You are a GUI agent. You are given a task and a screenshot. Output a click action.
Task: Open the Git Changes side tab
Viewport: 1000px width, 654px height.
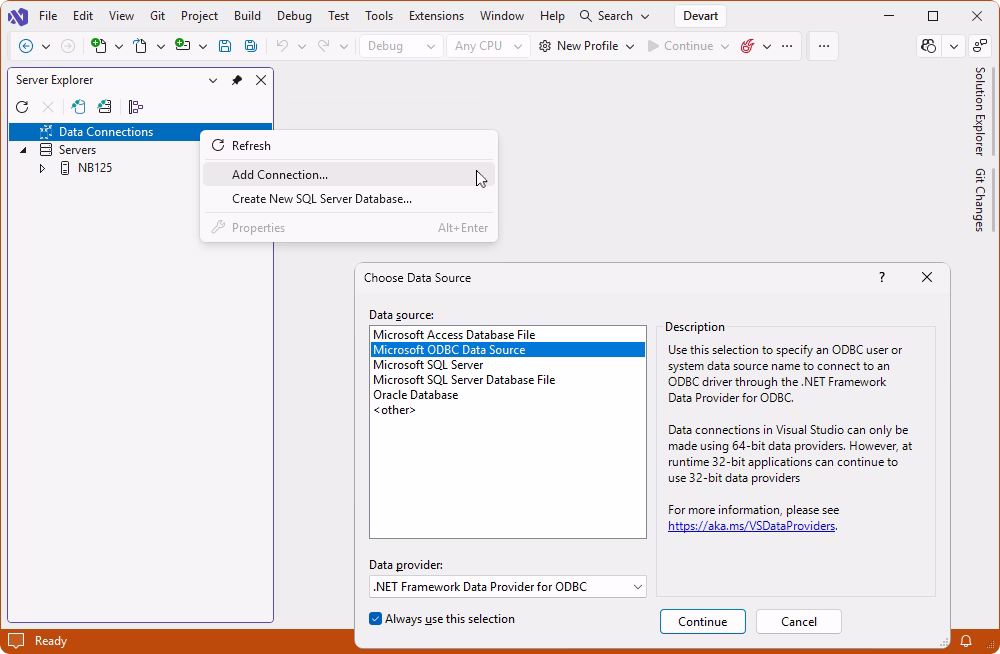point(980,200)
